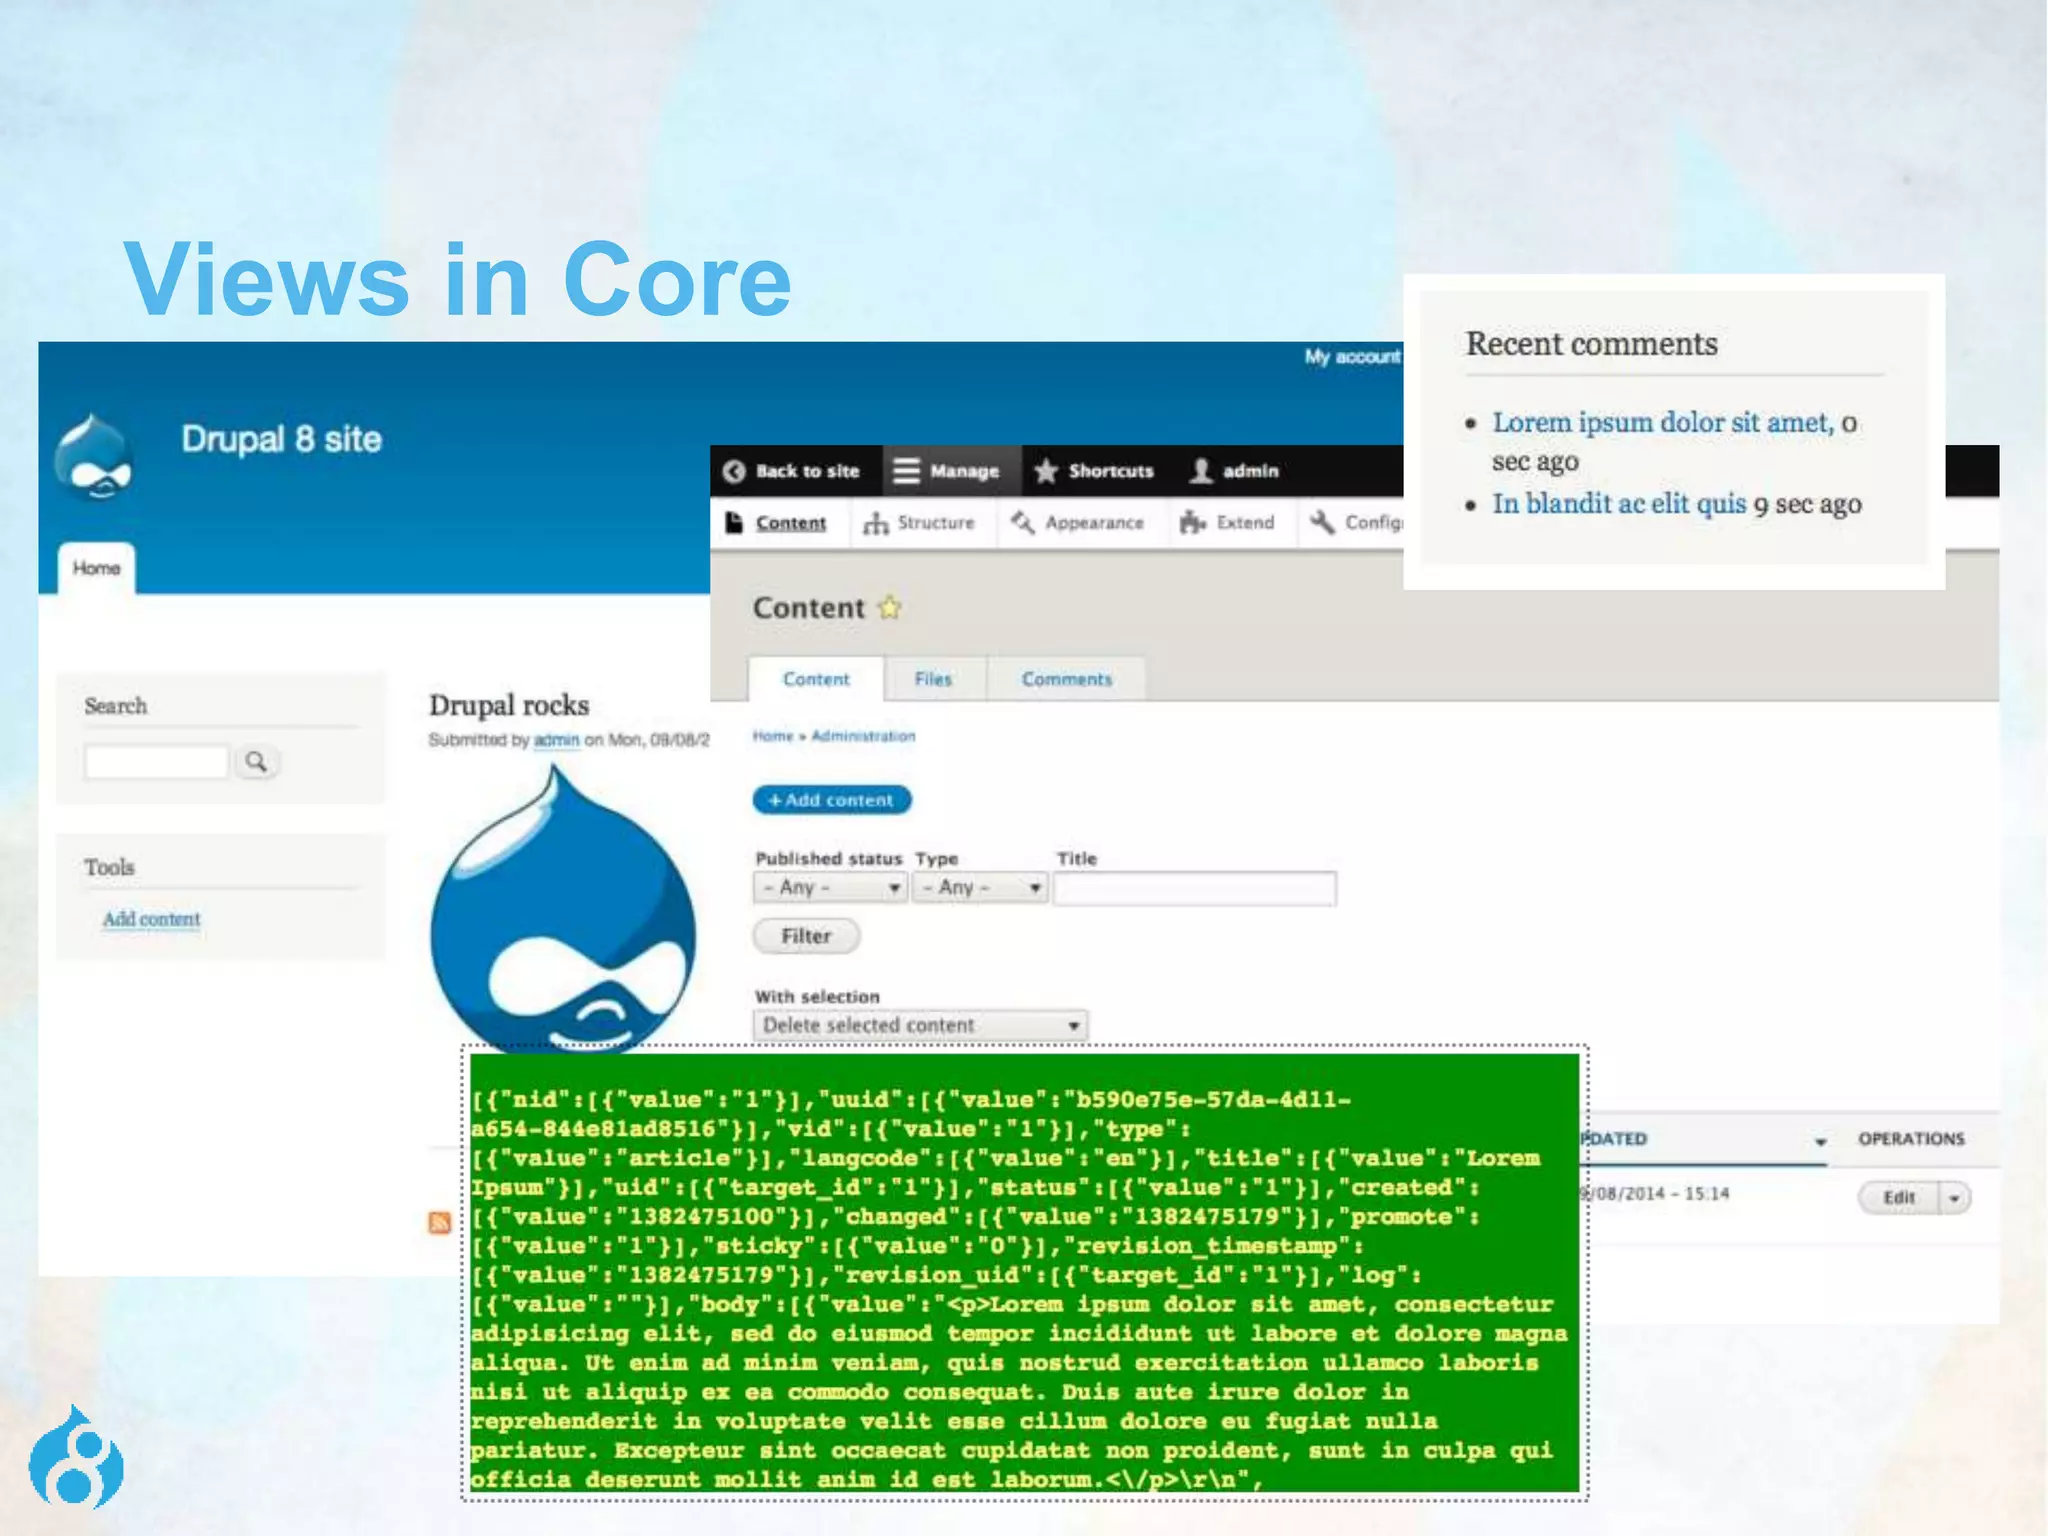Add Content page to shortcuts via star
This screenshot has width=2048, height=1536.
(x=889, y=607)
